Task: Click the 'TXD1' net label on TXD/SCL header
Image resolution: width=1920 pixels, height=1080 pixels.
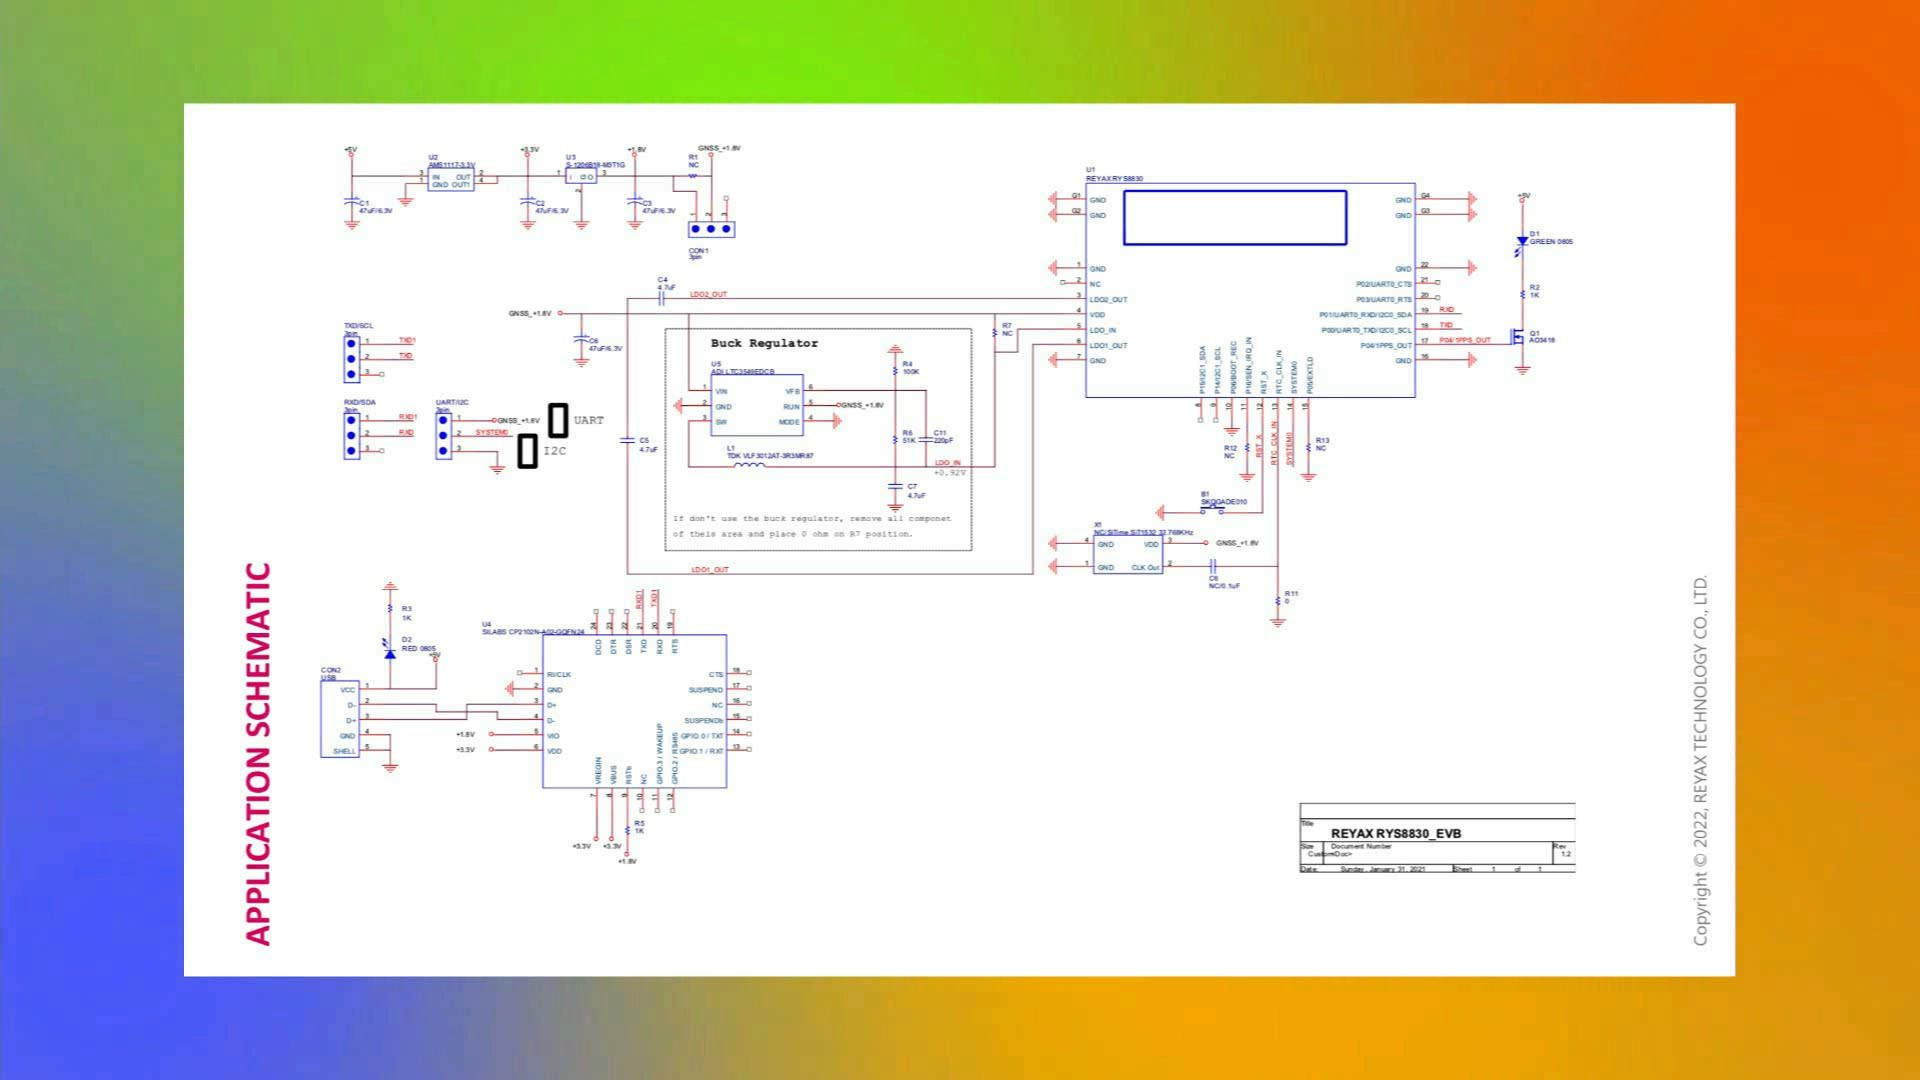Action: pos(407,341)
